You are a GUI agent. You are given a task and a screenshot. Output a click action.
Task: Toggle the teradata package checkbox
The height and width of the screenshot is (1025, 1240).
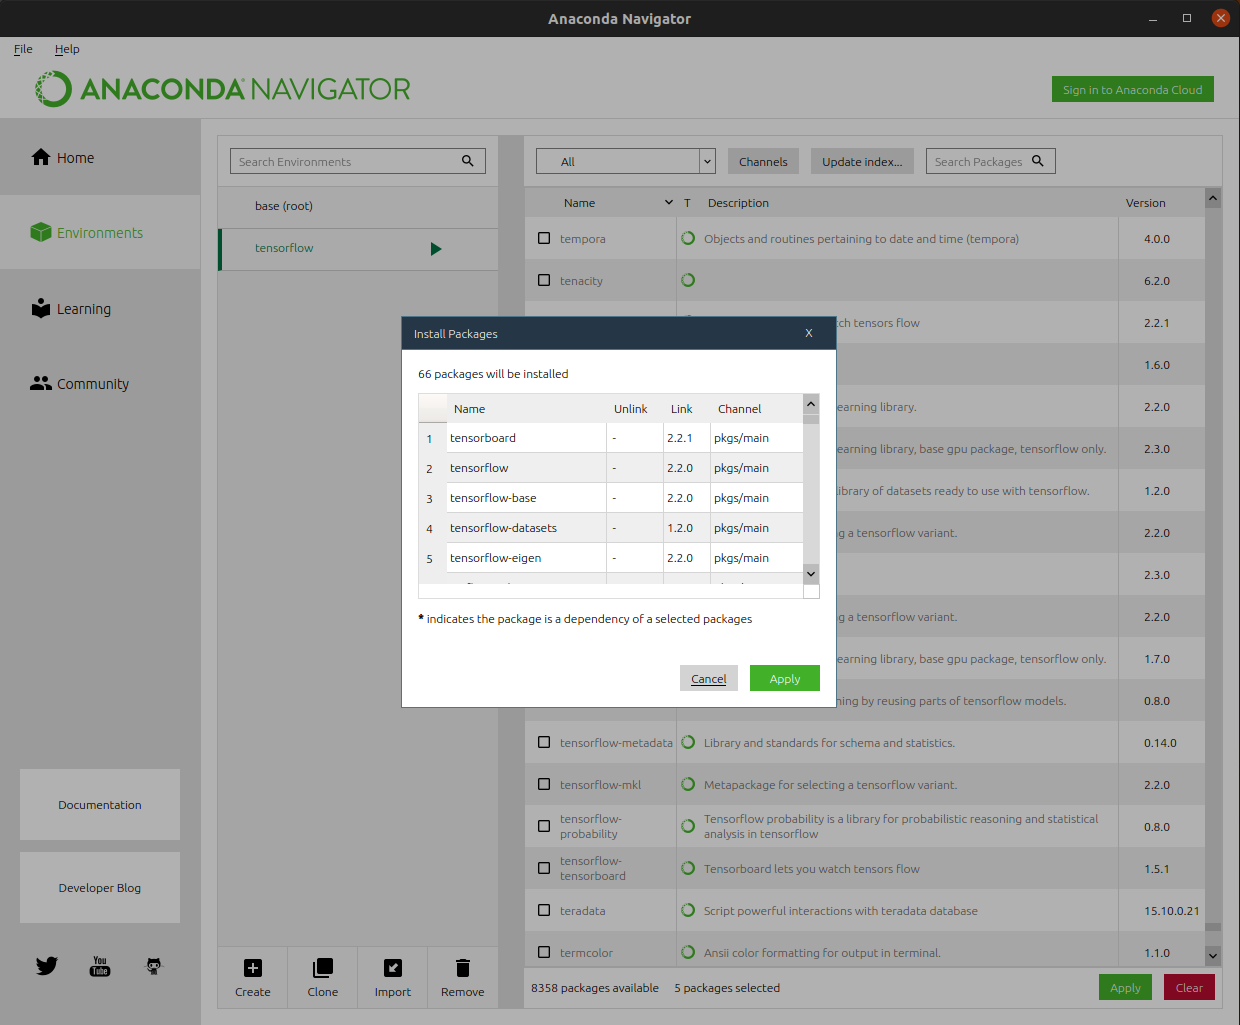544,910
